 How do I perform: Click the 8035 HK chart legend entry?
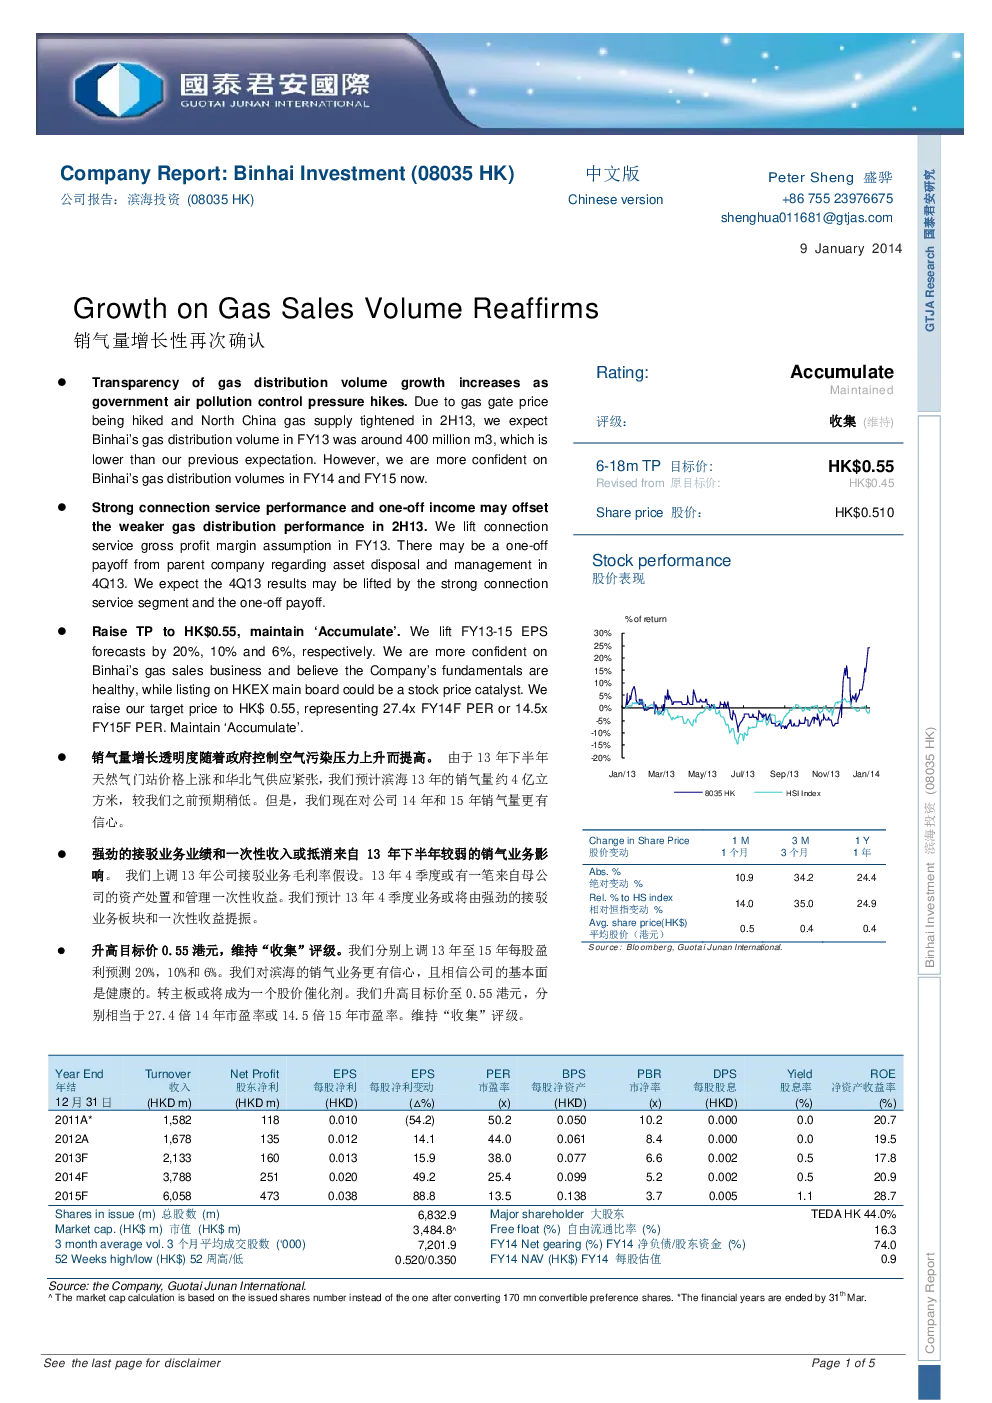click(705, 793)
